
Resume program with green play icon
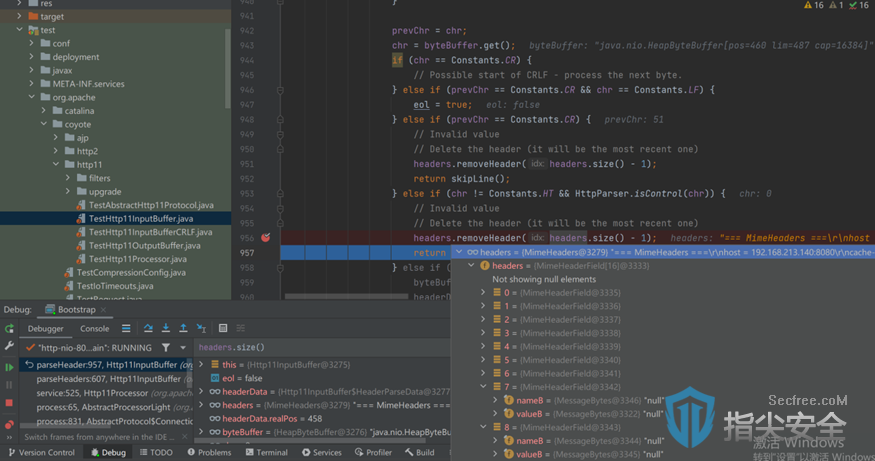(9, 367)
